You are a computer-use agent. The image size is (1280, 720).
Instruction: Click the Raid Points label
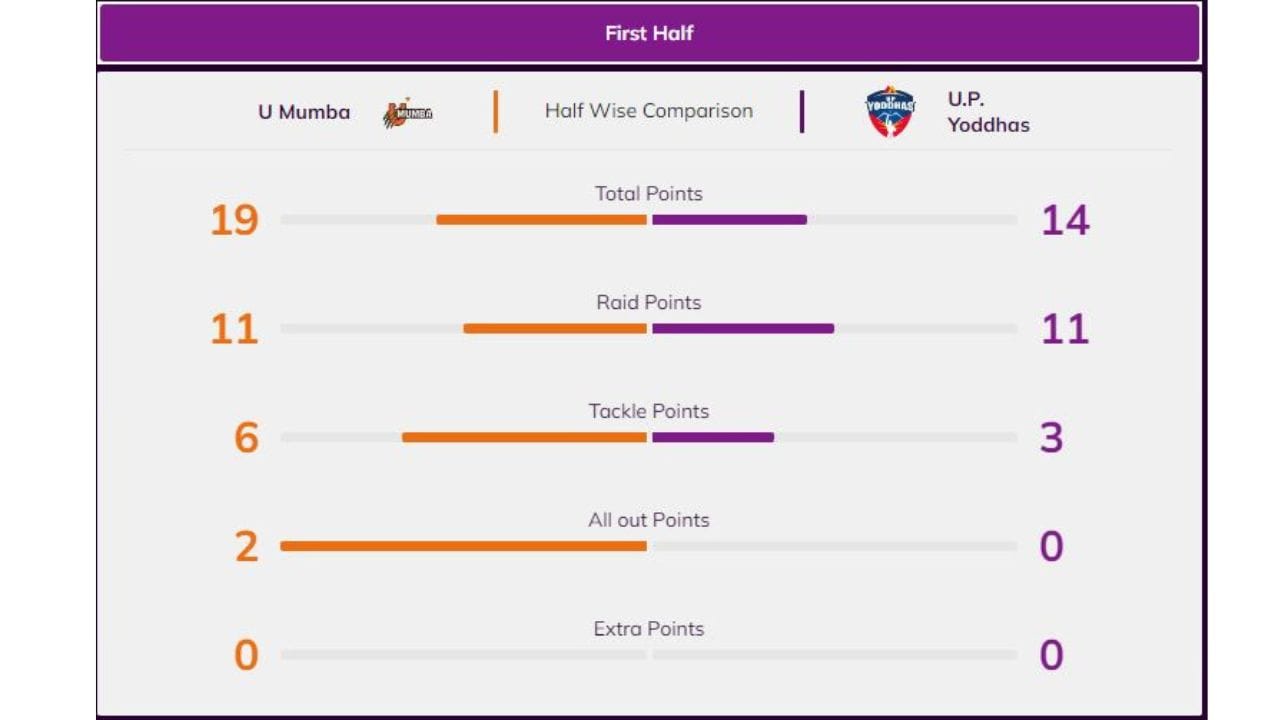click(649, 302)
